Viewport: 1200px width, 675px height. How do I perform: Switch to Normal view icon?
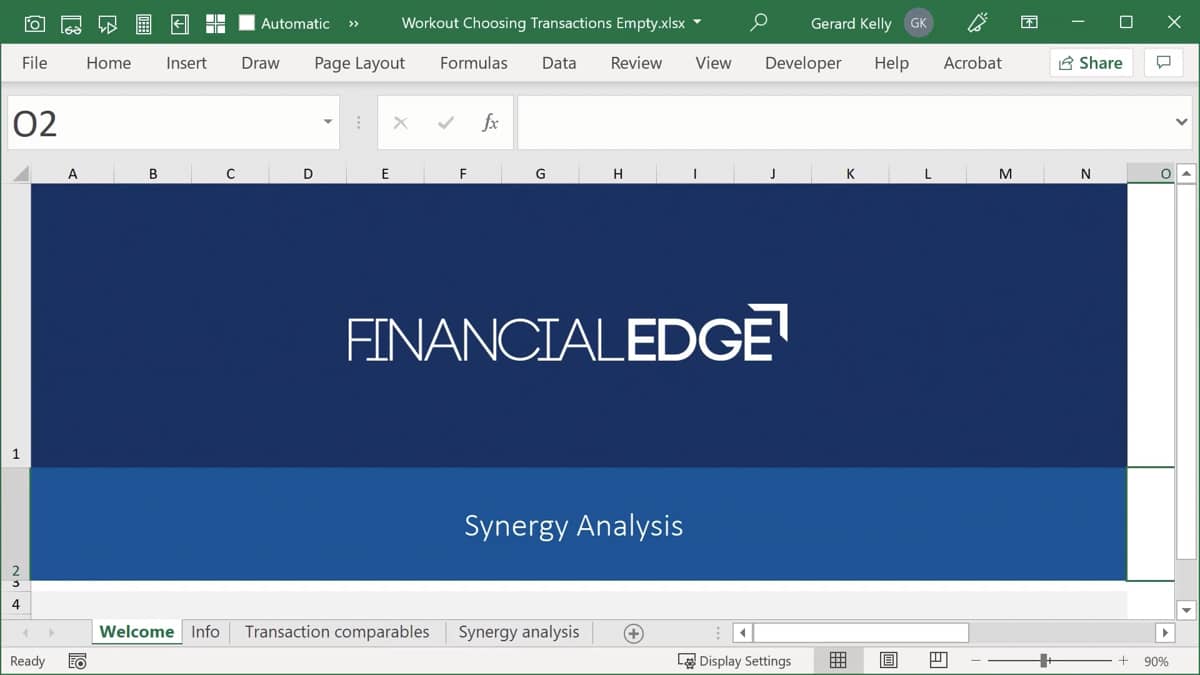pyautogui.click(x=838, y=661)
